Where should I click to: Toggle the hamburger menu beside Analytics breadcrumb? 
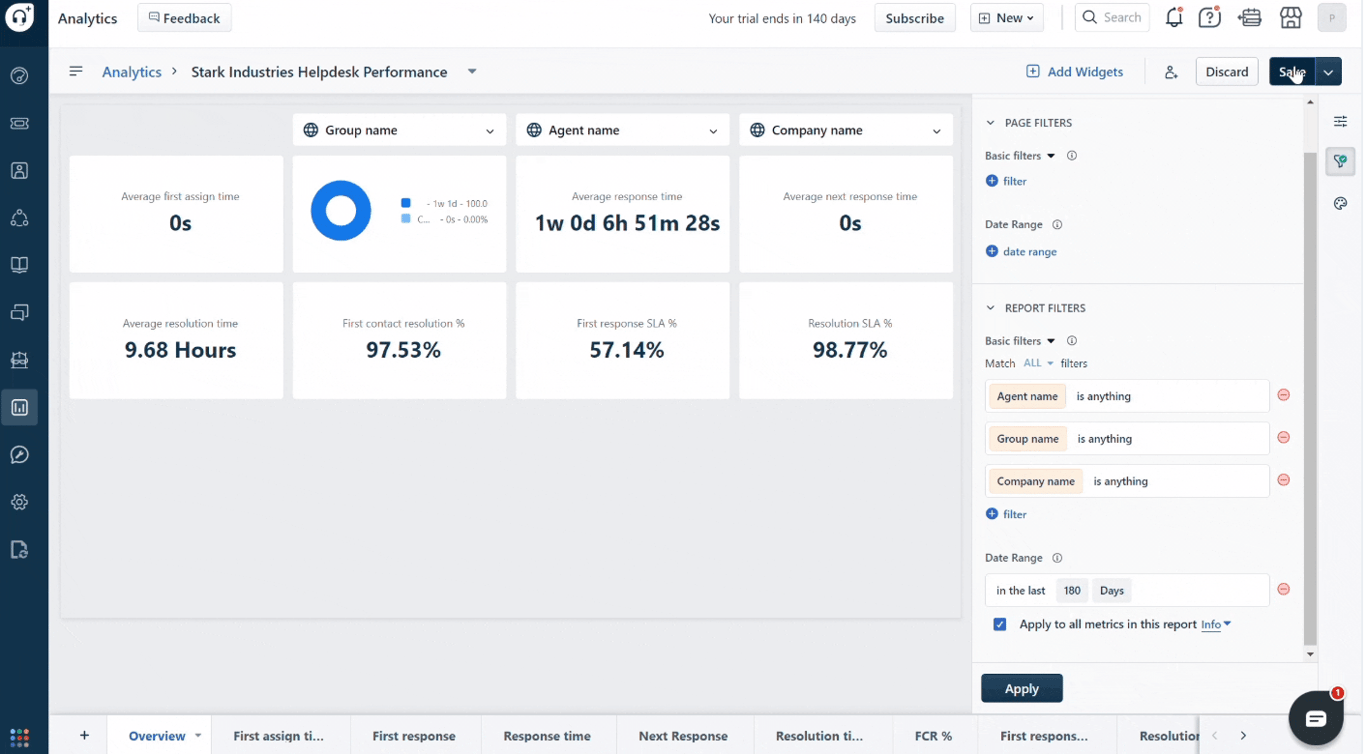pyautogui.click(x=76, y=71)
